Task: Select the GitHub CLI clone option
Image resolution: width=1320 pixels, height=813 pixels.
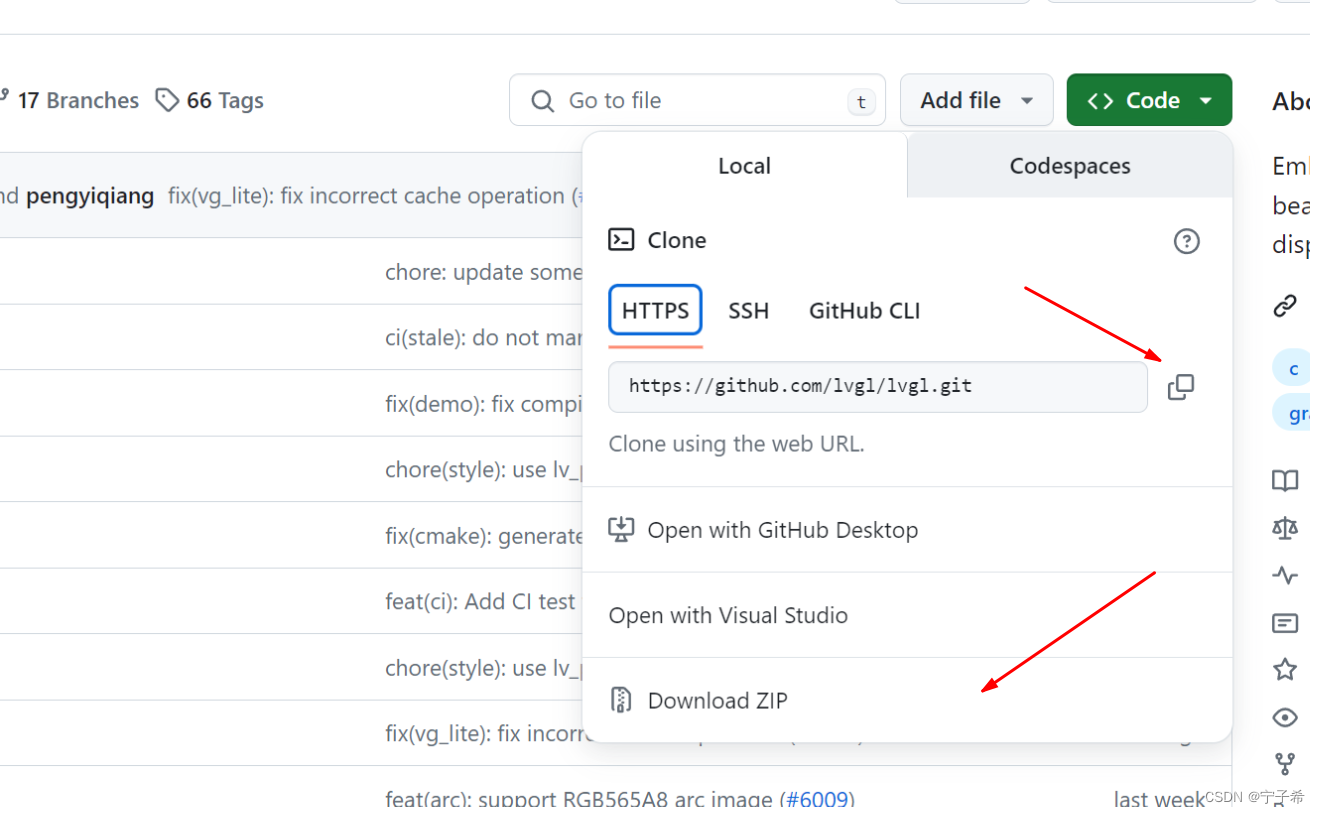Action: (864, 311)
